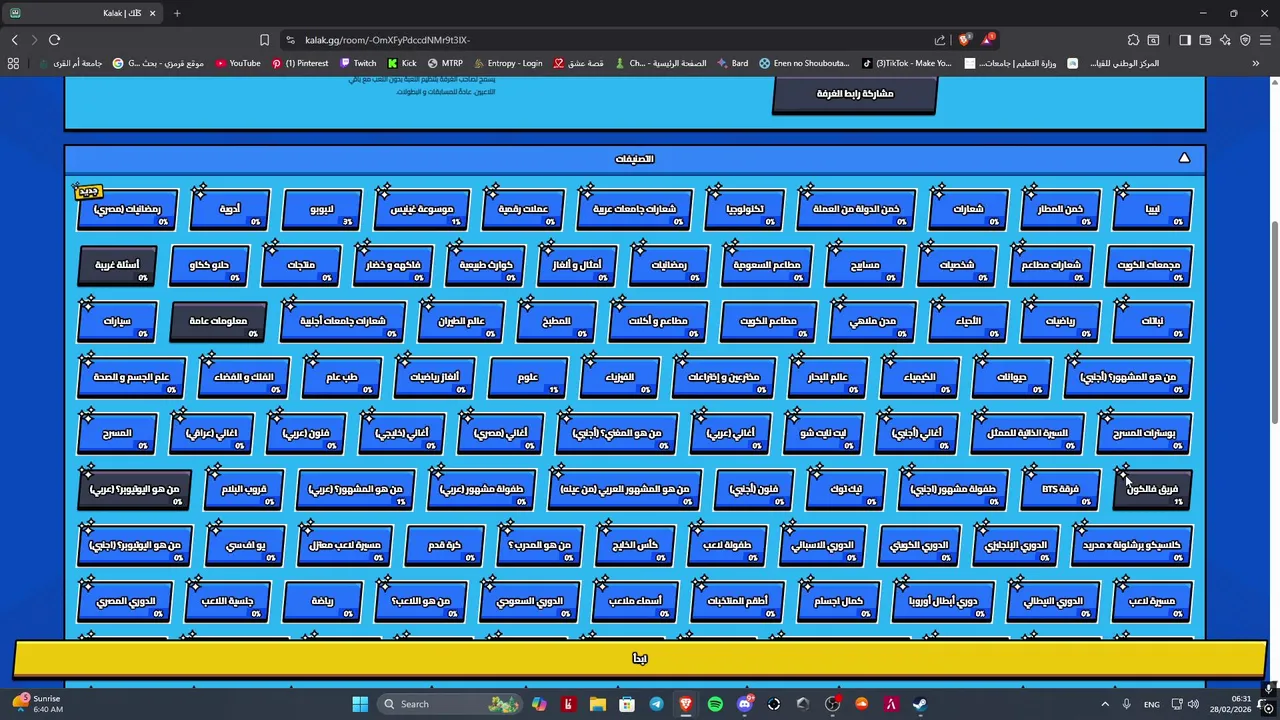Open the Brave main hamburger menu
This screenshot has width=1280, height=720.
pyautogui.click(x=1265, y=40)
